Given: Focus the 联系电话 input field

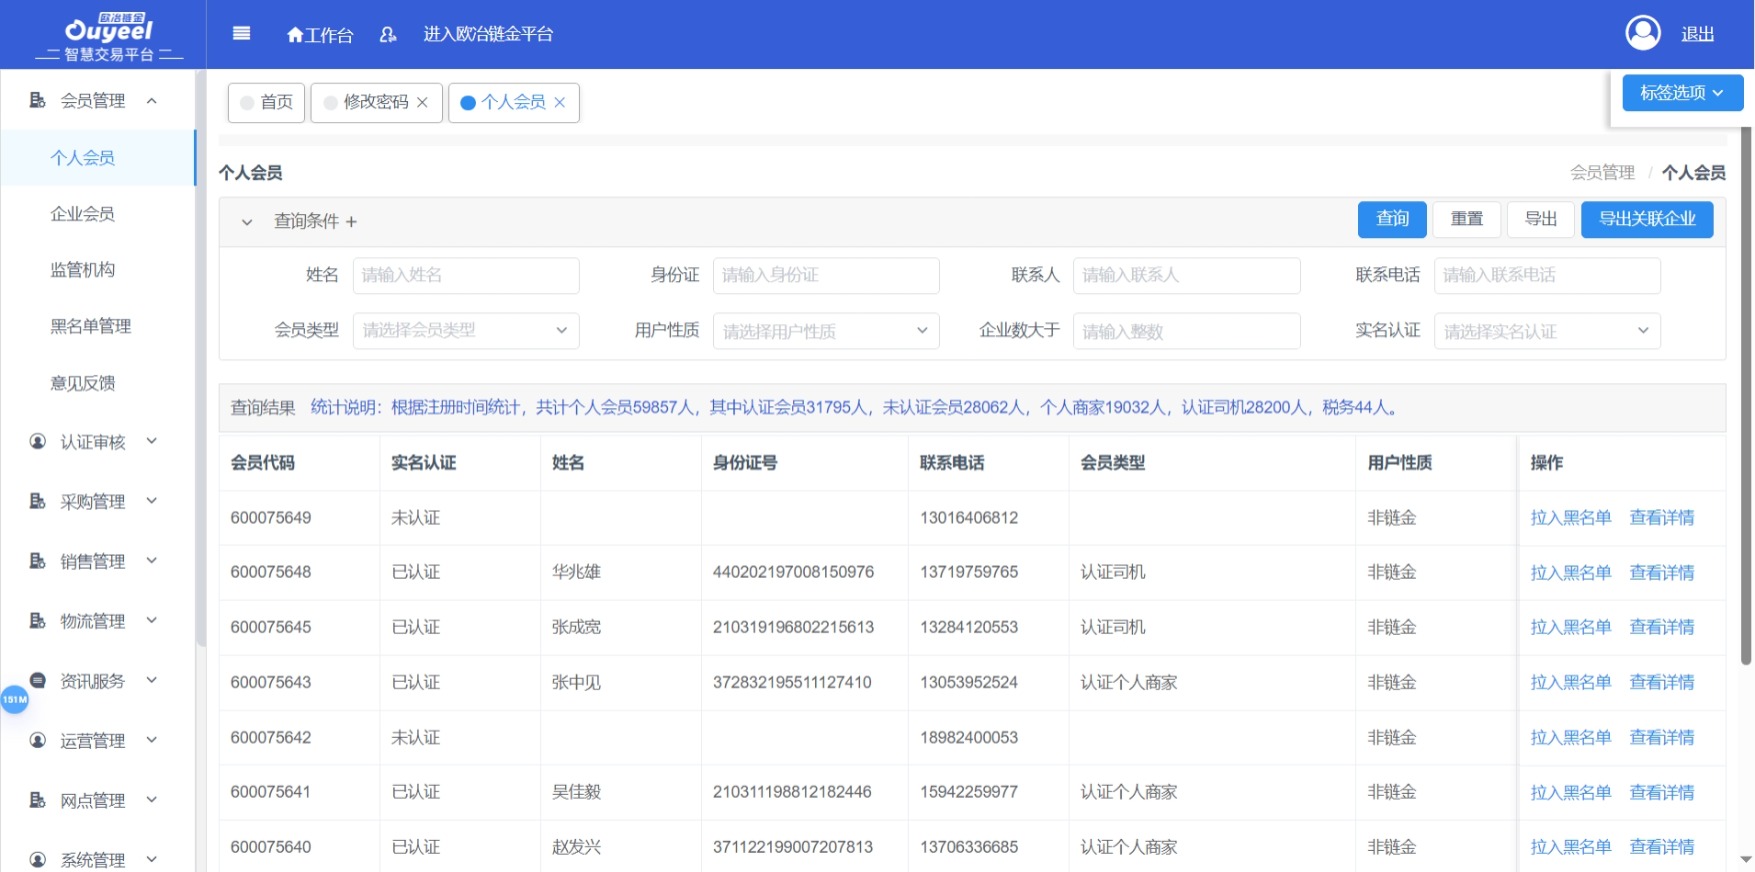Looking at the screenshot, I should pyautogui.click(x=1547, y=275).
